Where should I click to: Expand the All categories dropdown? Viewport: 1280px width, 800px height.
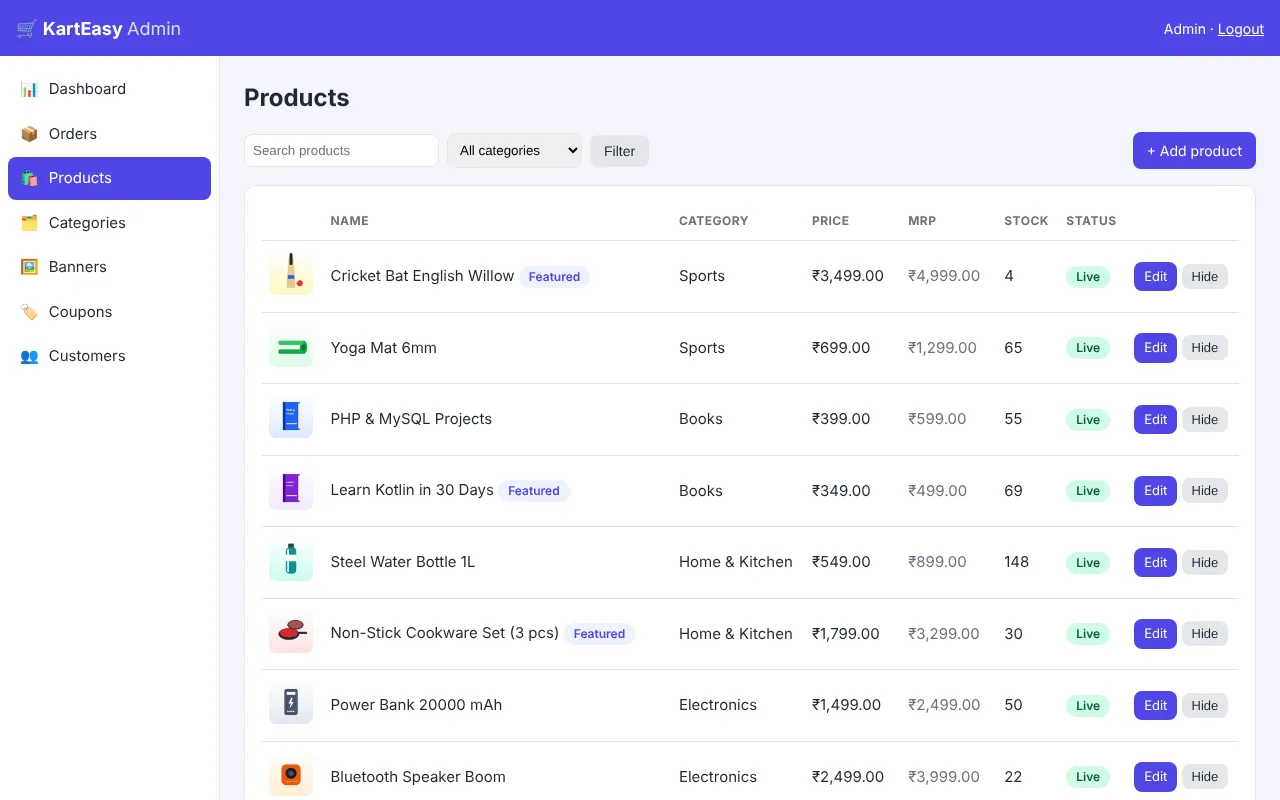tap(514, 151)
